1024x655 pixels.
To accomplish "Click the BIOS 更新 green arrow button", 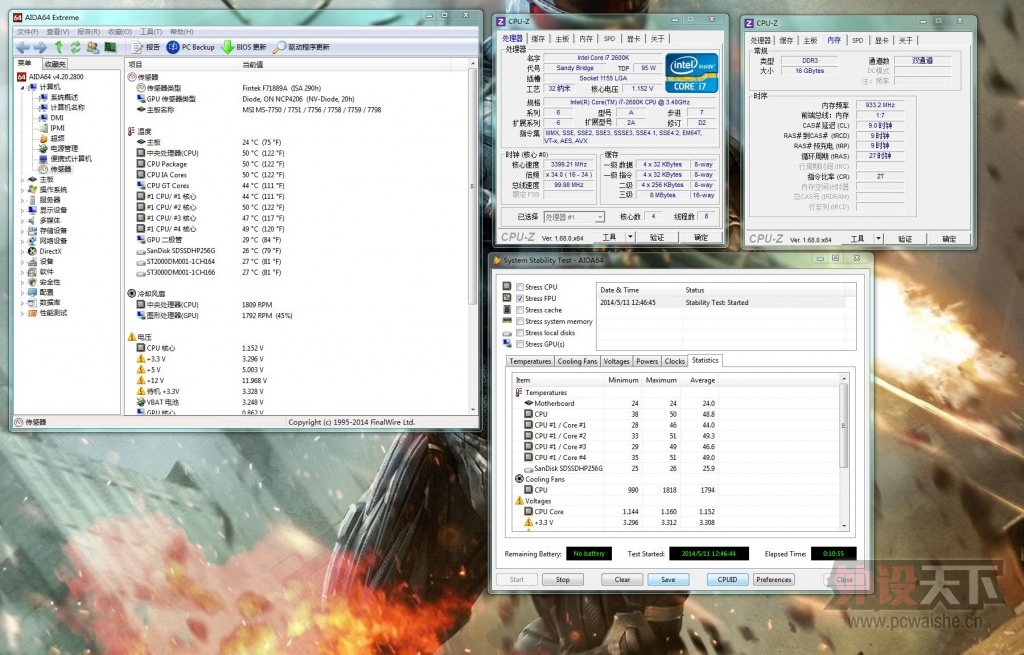I will 244,47.
